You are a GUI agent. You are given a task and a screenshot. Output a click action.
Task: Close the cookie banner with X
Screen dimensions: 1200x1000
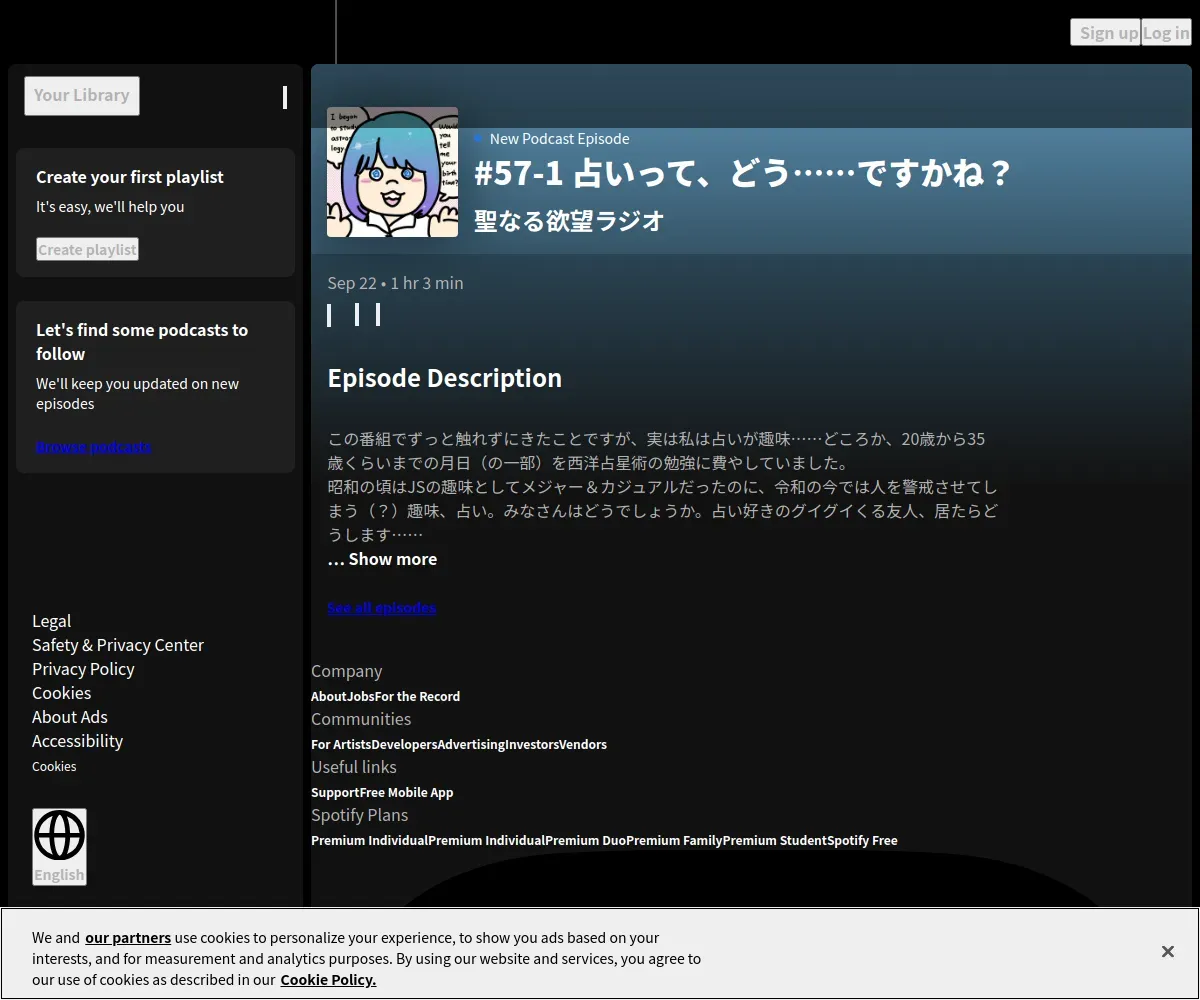[x=1167, y=951]
